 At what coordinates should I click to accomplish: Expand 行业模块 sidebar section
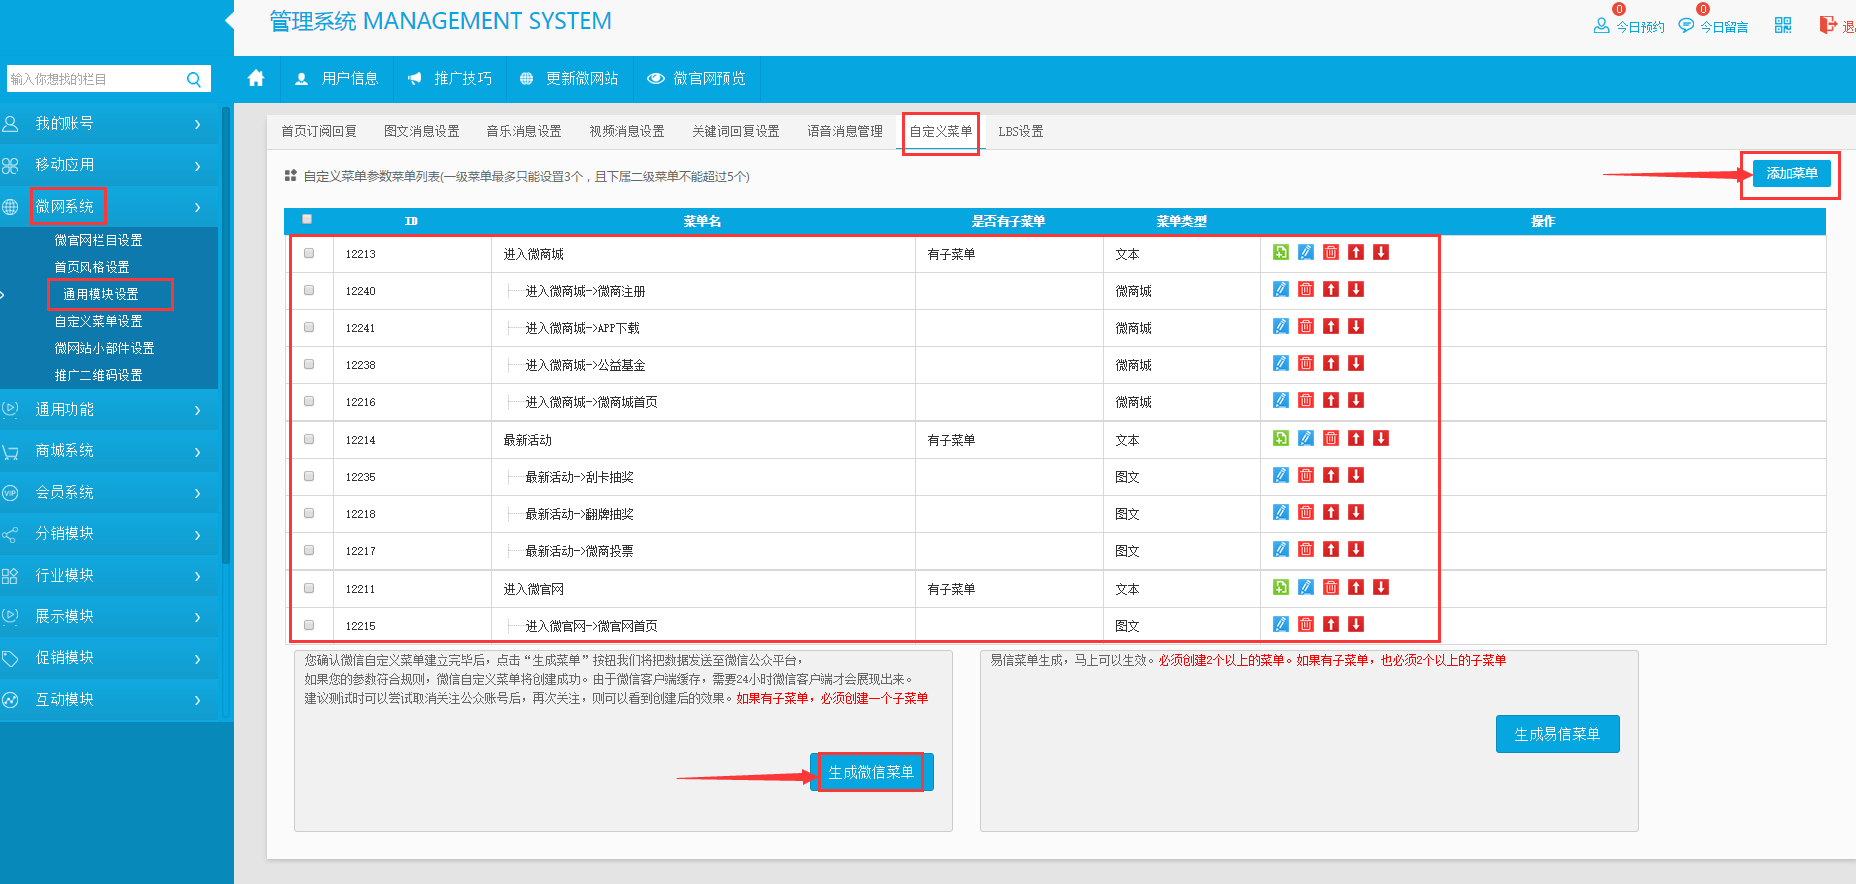109,576
